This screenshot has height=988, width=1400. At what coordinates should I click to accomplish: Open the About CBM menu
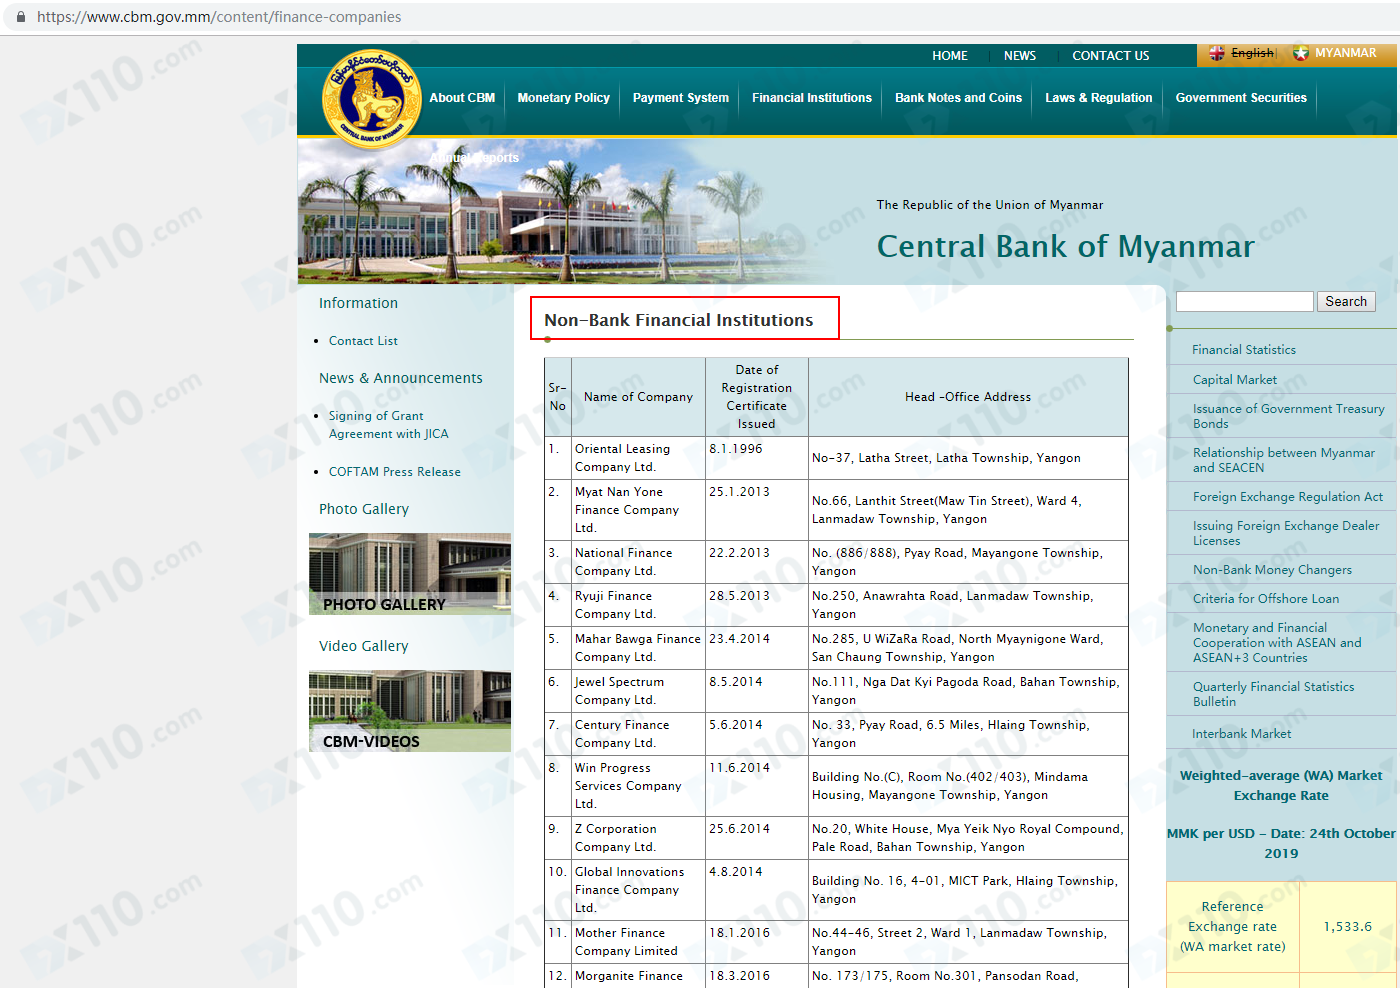pyautogui.click(x=462, y=98)
